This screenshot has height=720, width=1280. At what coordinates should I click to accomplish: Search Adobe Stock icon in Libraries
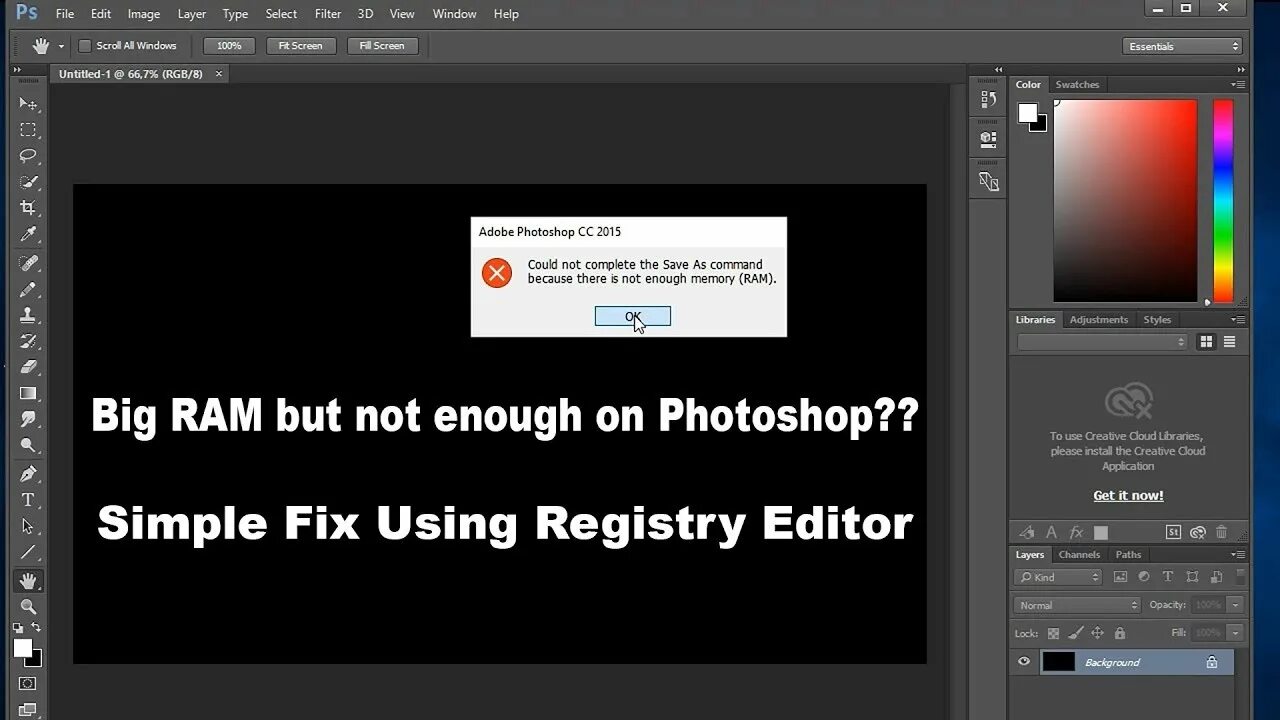(1174, 533)
